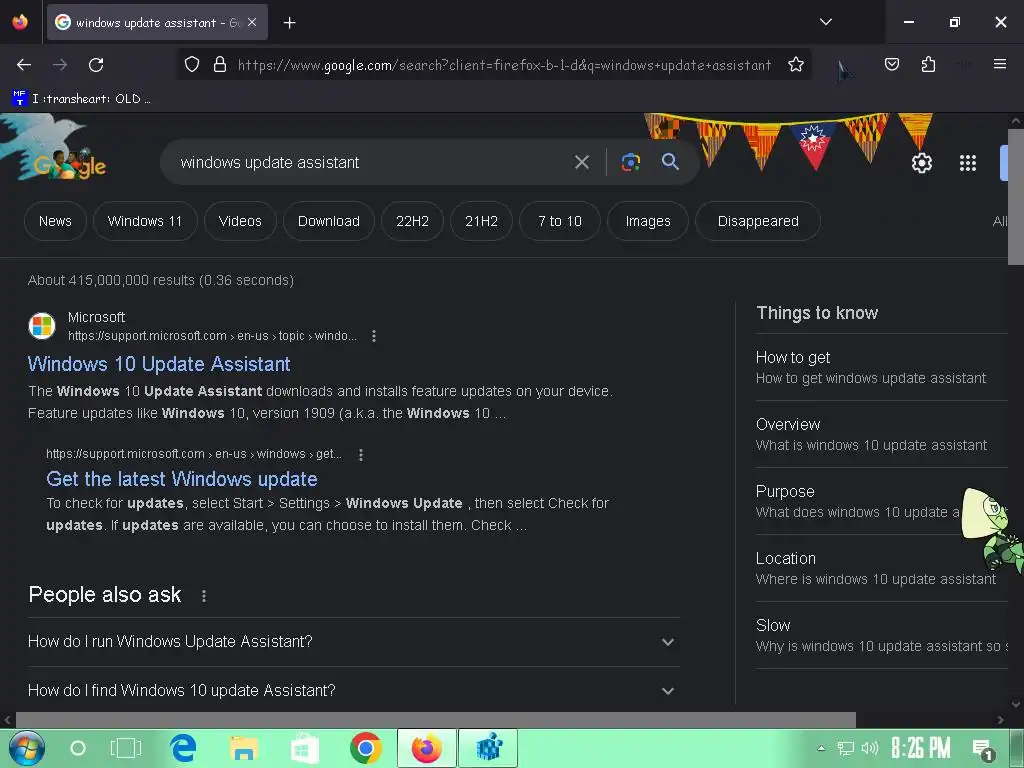Show hidden tray icons arrow
Viewport: 1024px width, 768px height.
(x=822, y=748)
